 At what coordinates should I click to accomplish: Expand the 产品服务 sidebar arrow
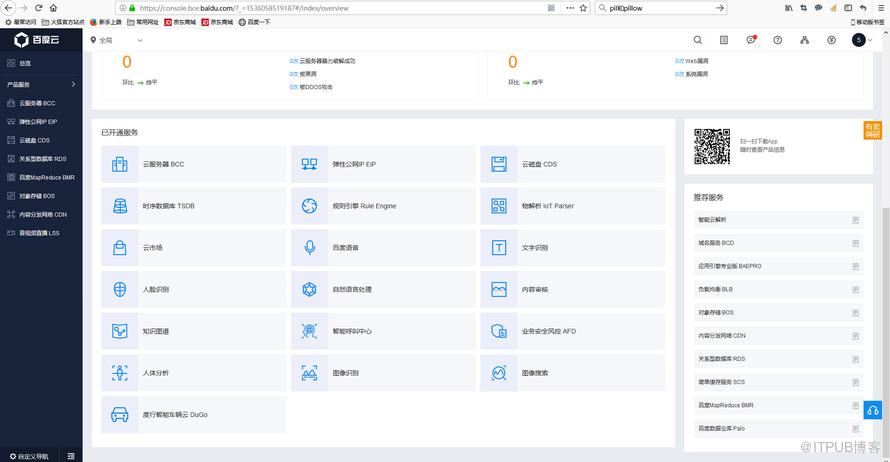[73, 85]
